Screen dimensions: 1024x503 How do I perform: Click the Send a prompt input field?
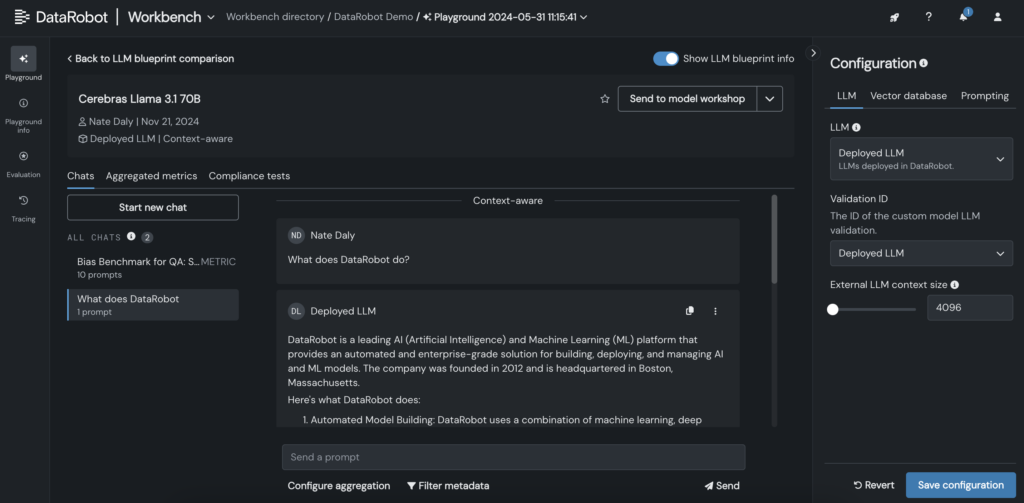coord(513,457)
